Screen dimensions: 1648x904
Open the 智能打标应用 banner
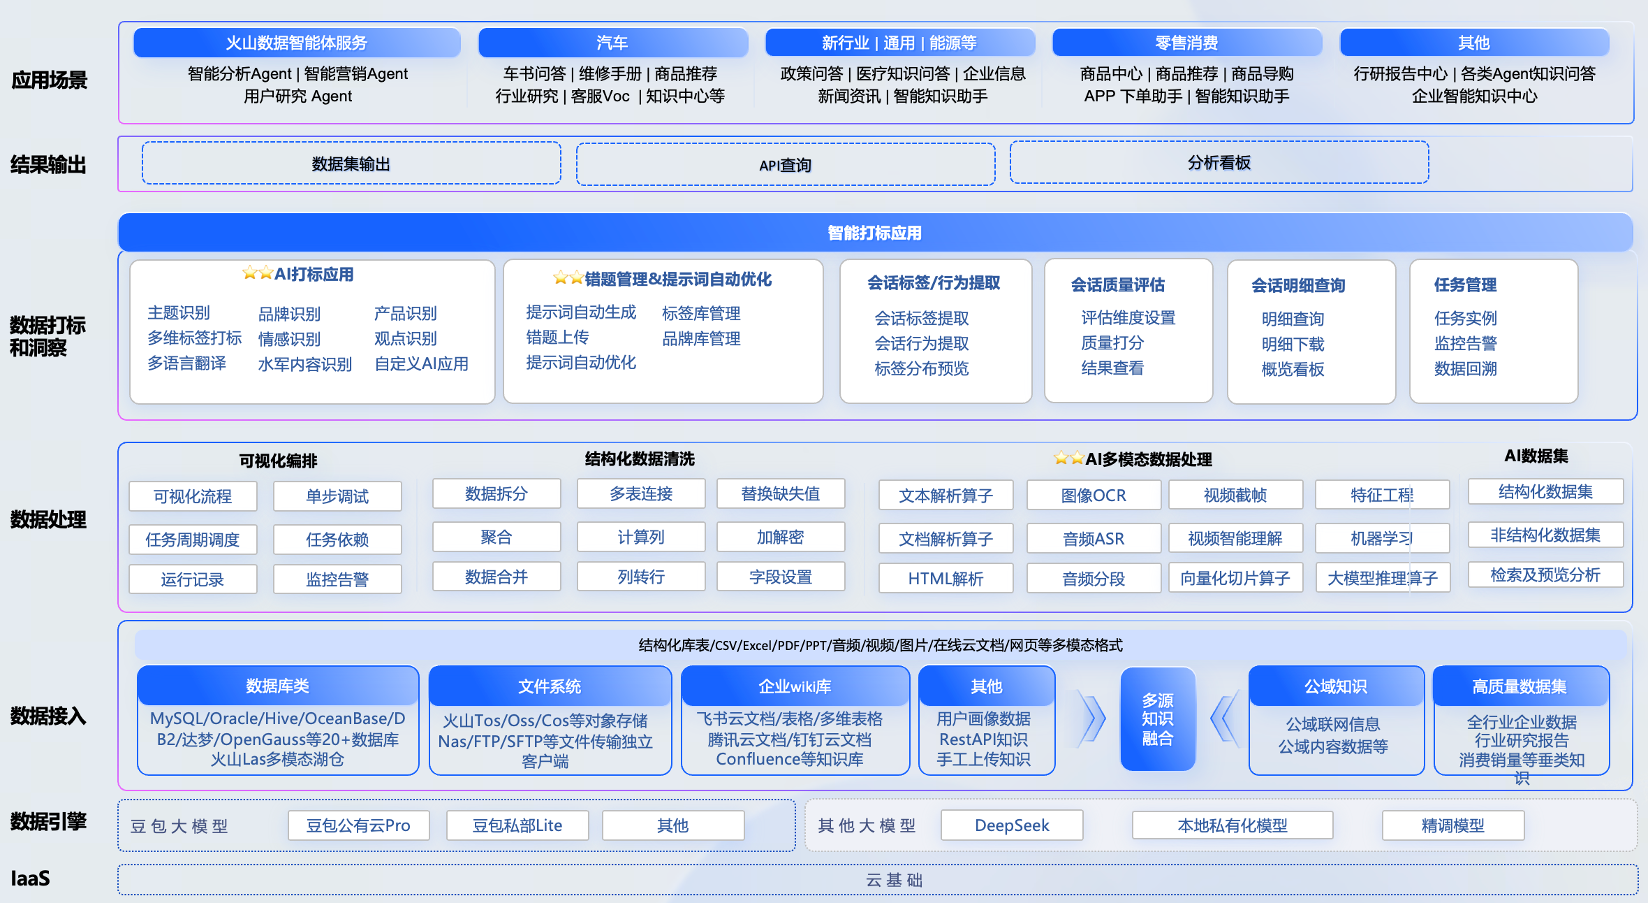[875, 232]
